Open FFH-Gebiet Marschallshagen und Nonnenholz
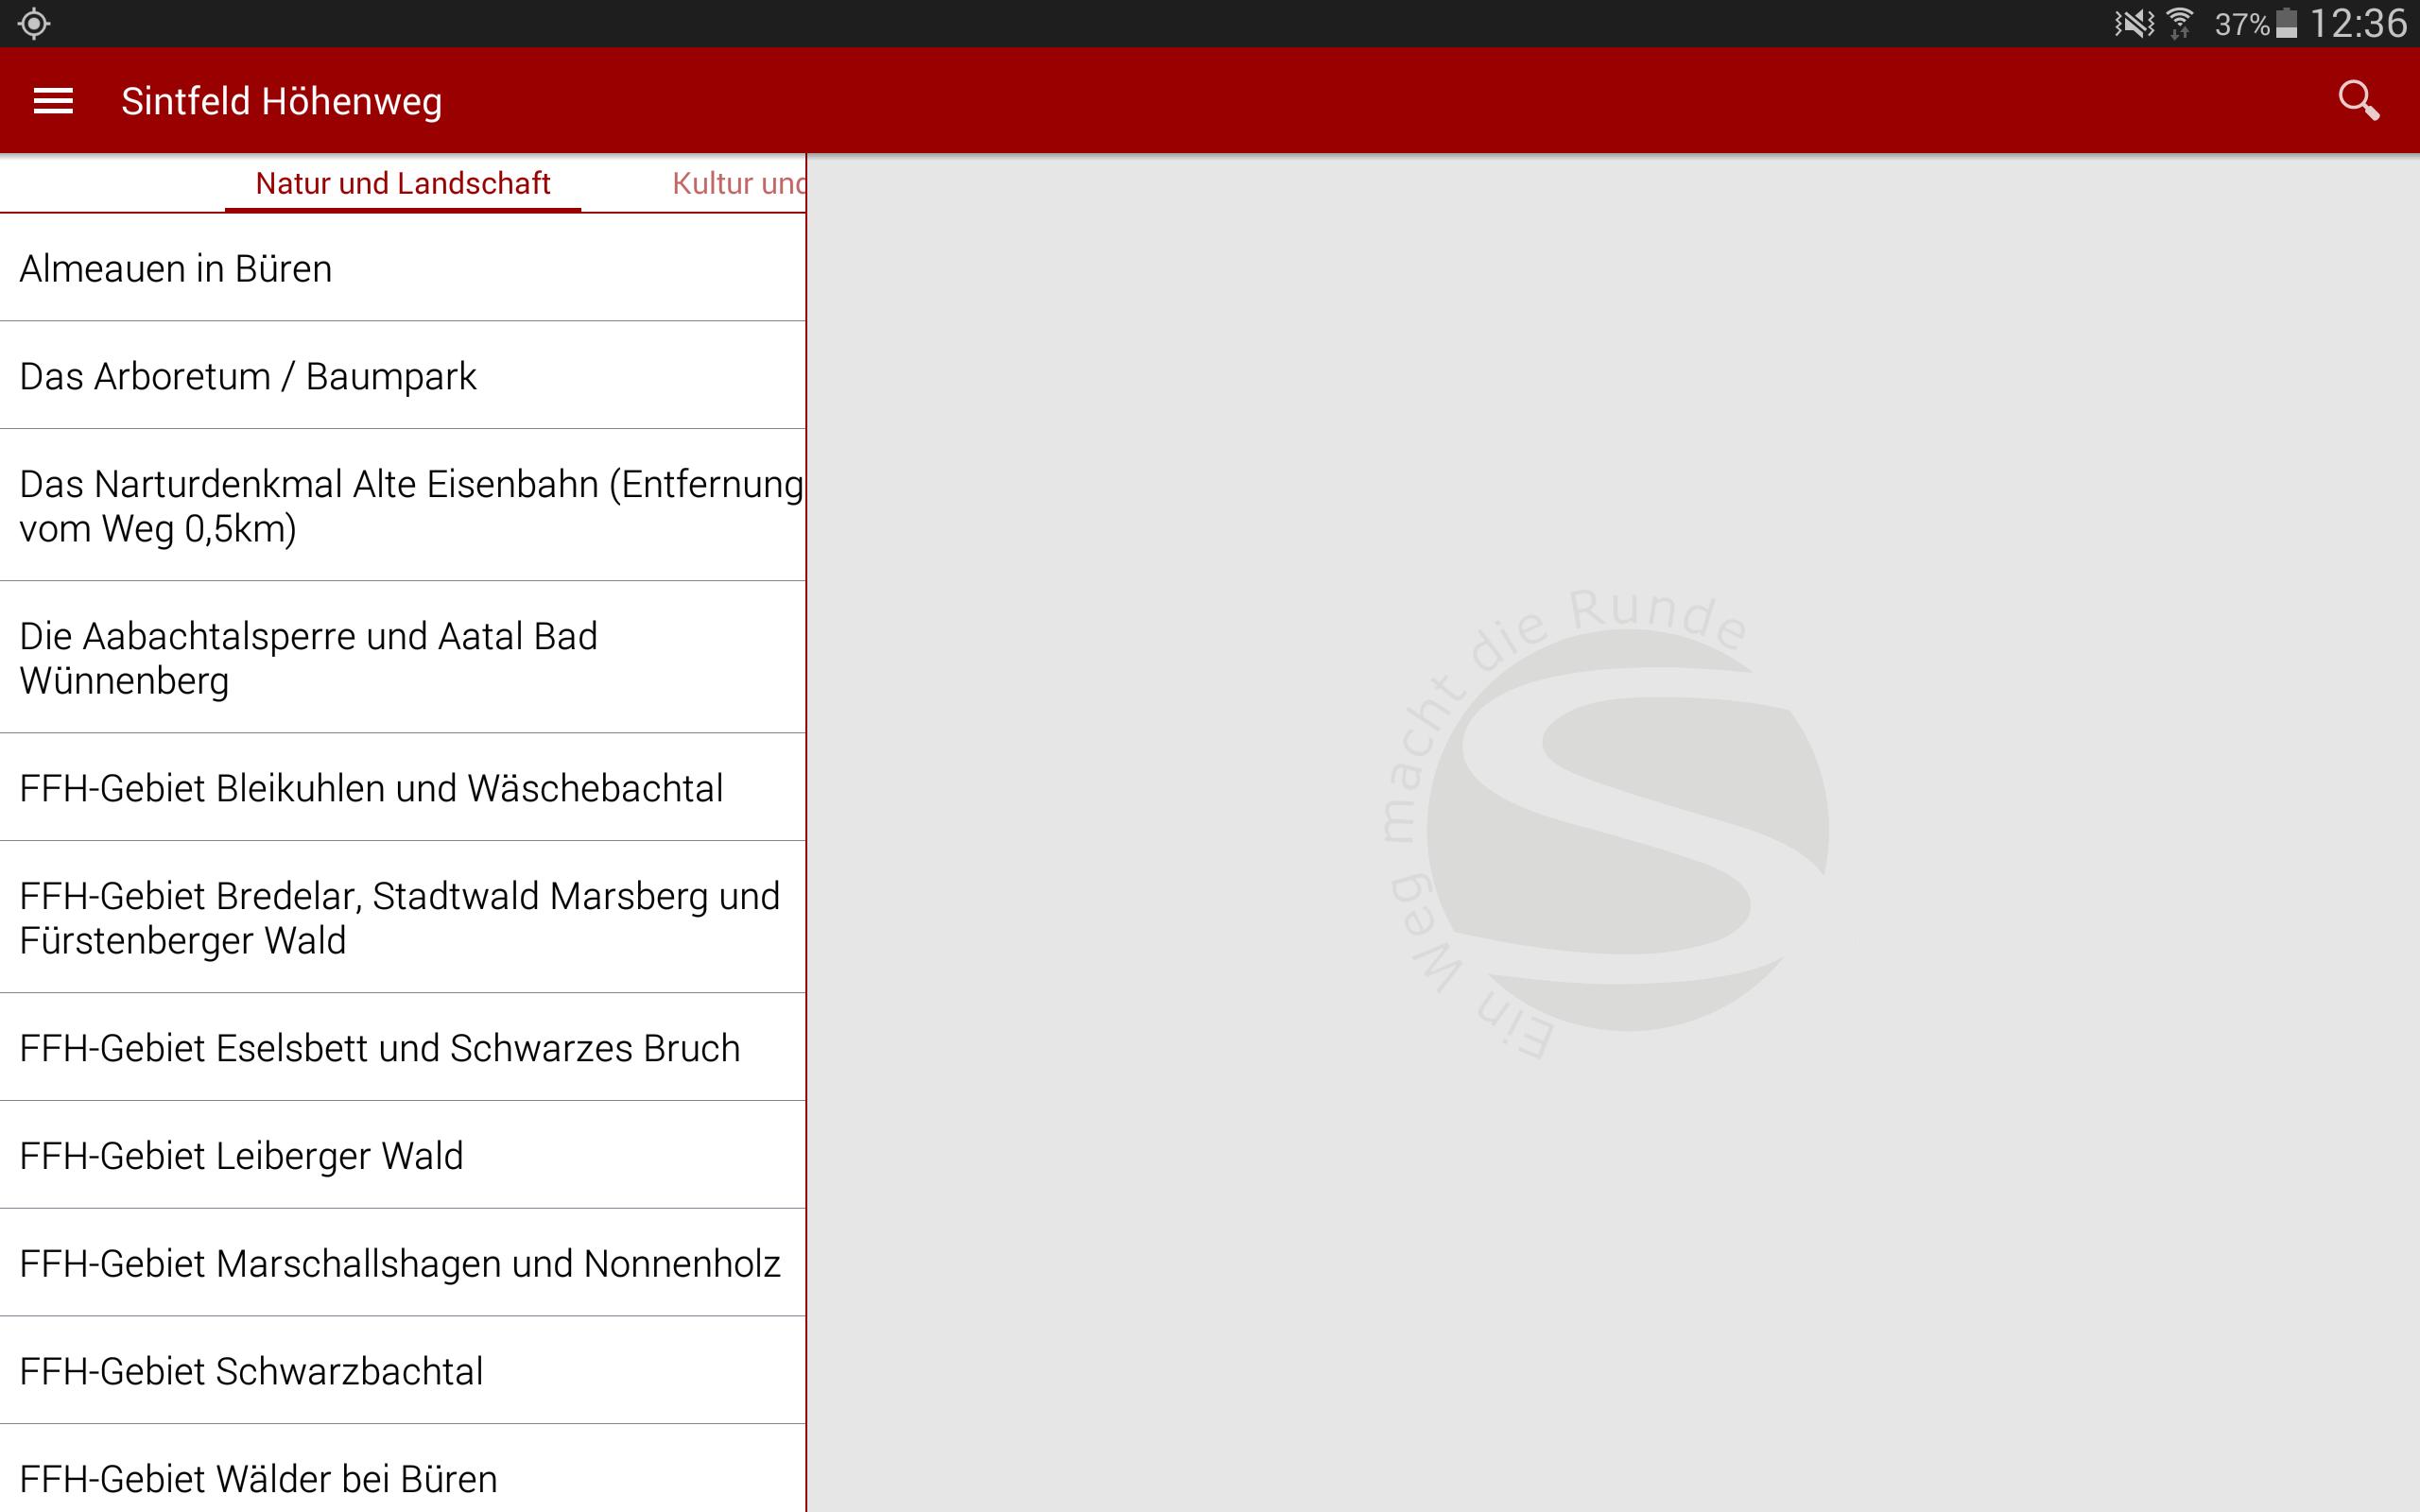Screen dimensions: 2420x1512 (403, 1263)
